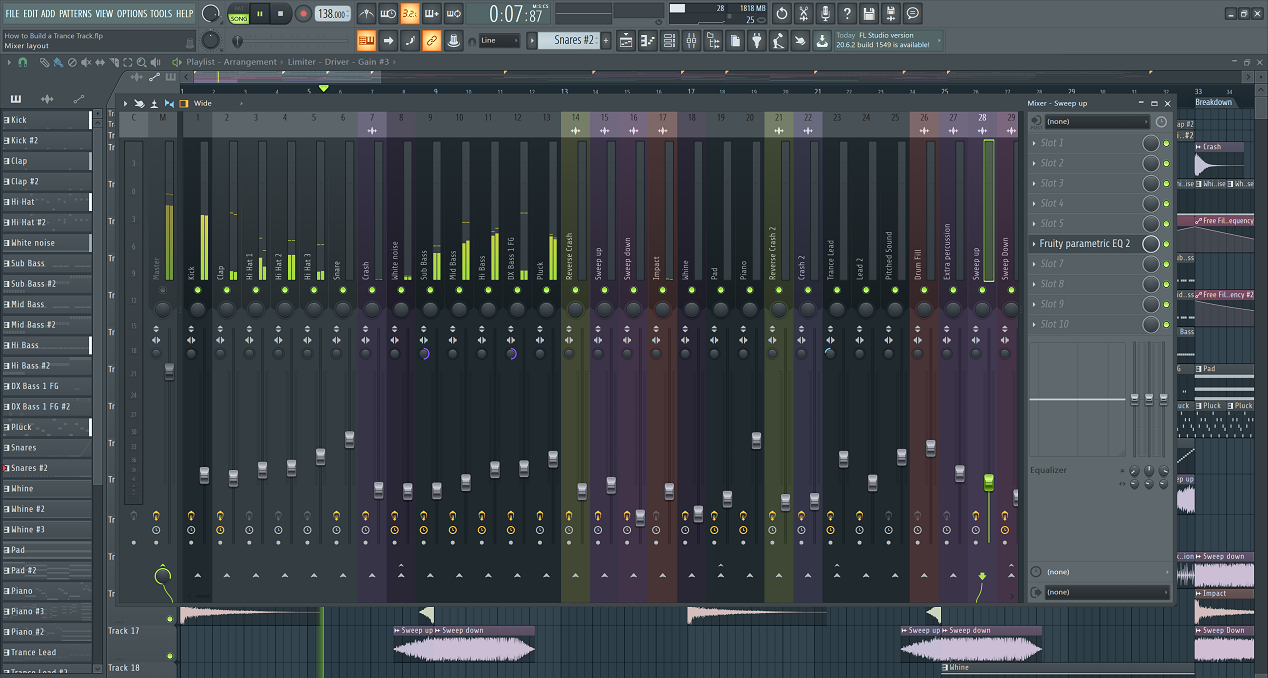This screenshot has height=678, width=1268.
Task: Raise the Sweep up channel volume fader
Action: click(x=988, y=483)
